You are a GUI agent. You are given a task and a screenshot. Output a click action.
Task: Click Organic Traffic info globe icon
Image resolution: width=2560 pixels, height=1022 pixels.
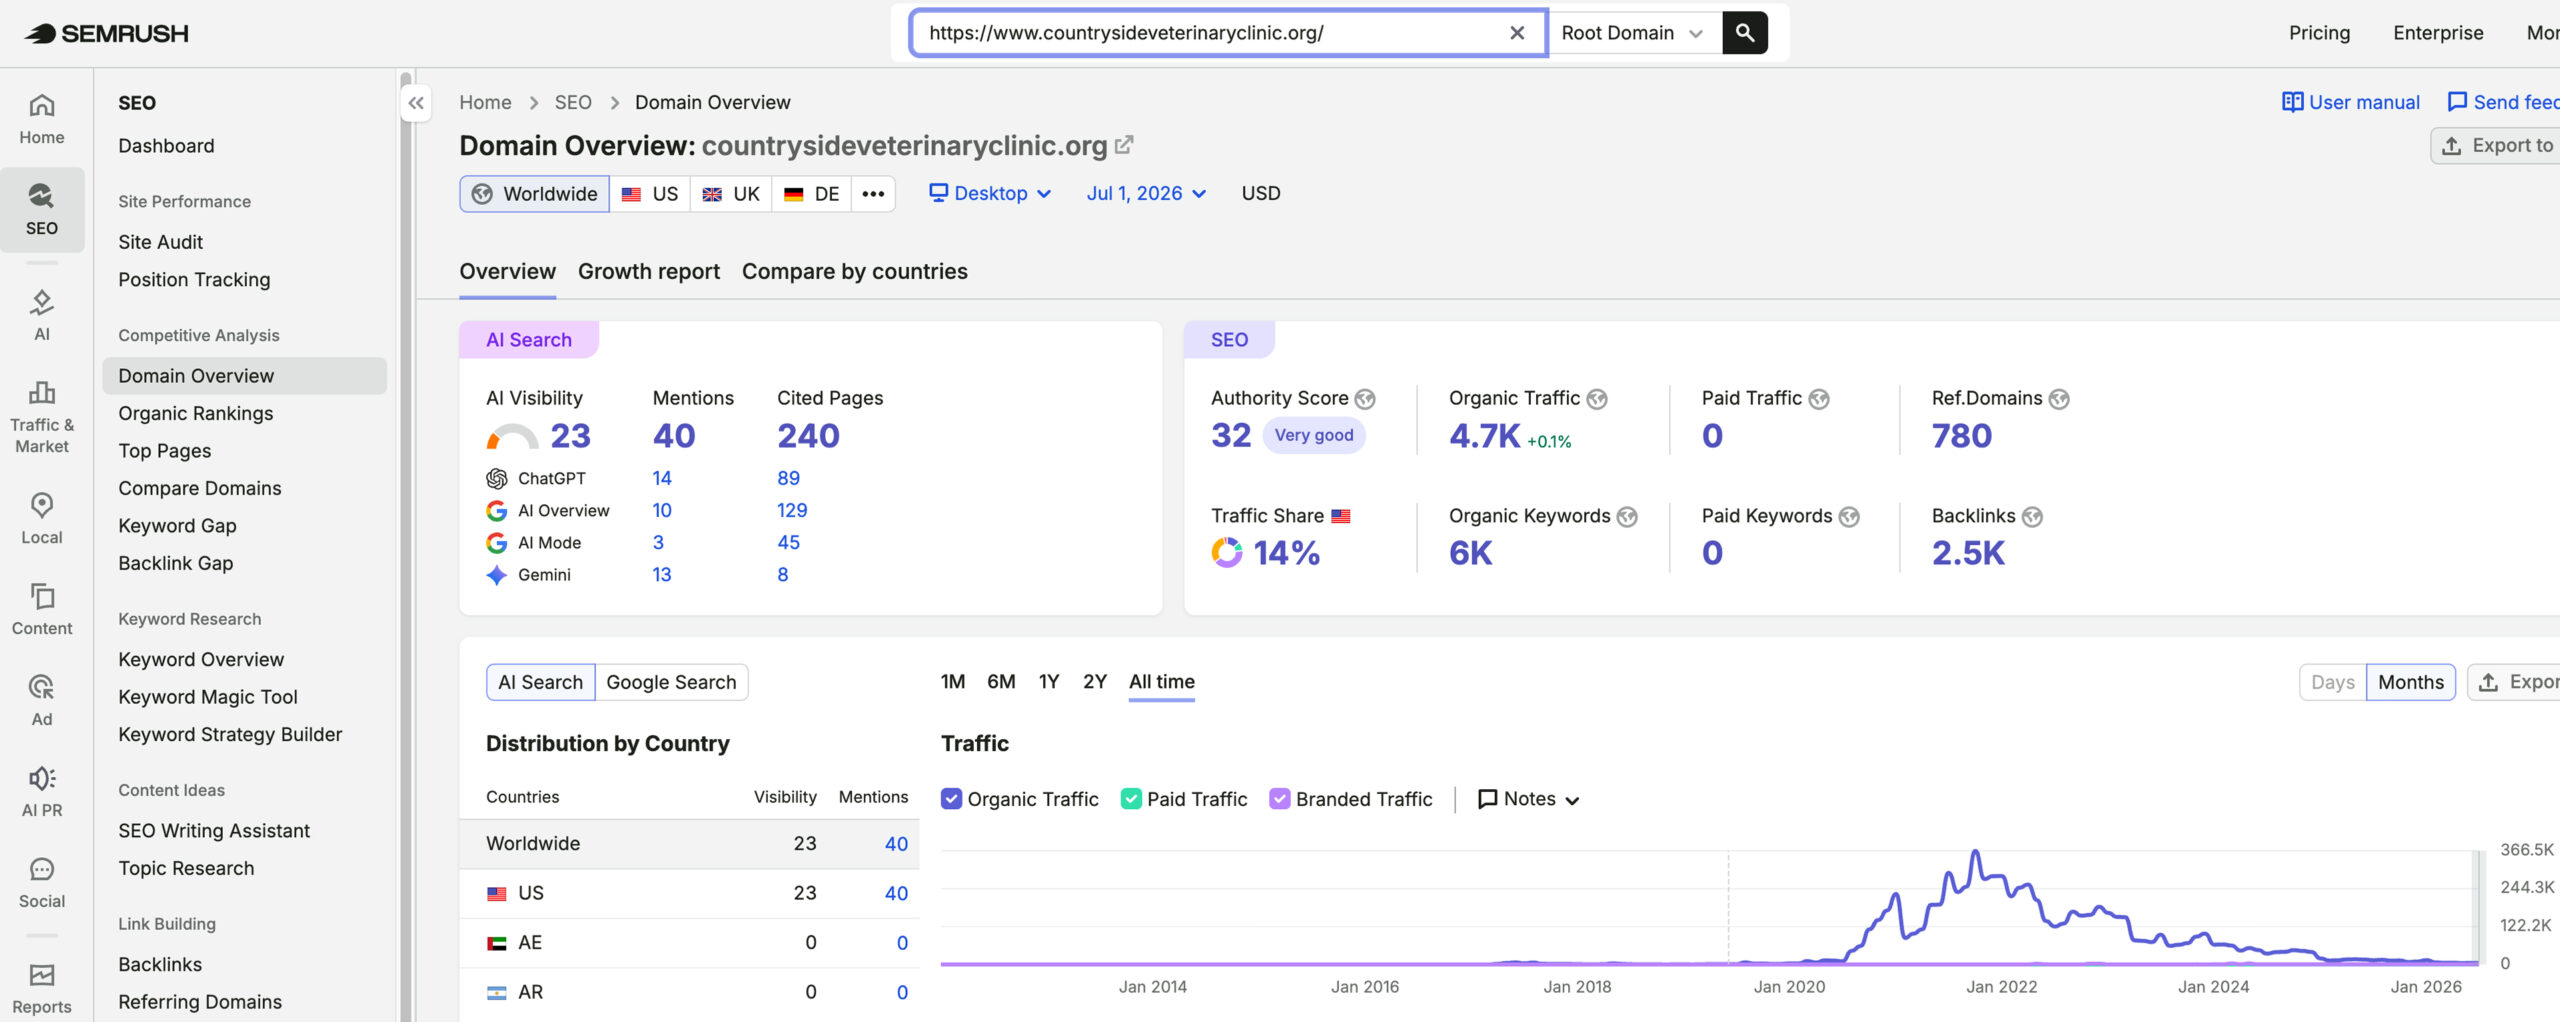pos(1597,399)
